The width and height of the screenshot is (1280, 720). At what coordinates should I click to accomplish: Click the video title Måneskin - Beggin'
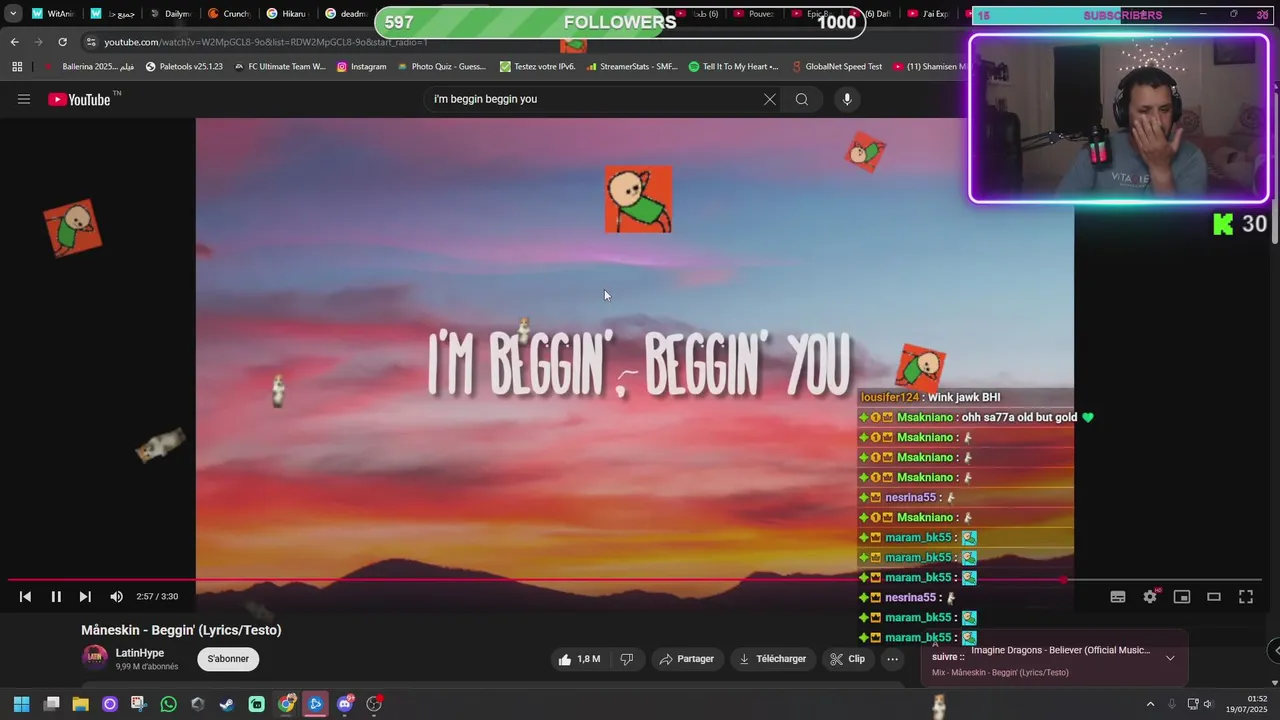pos(181,630)
